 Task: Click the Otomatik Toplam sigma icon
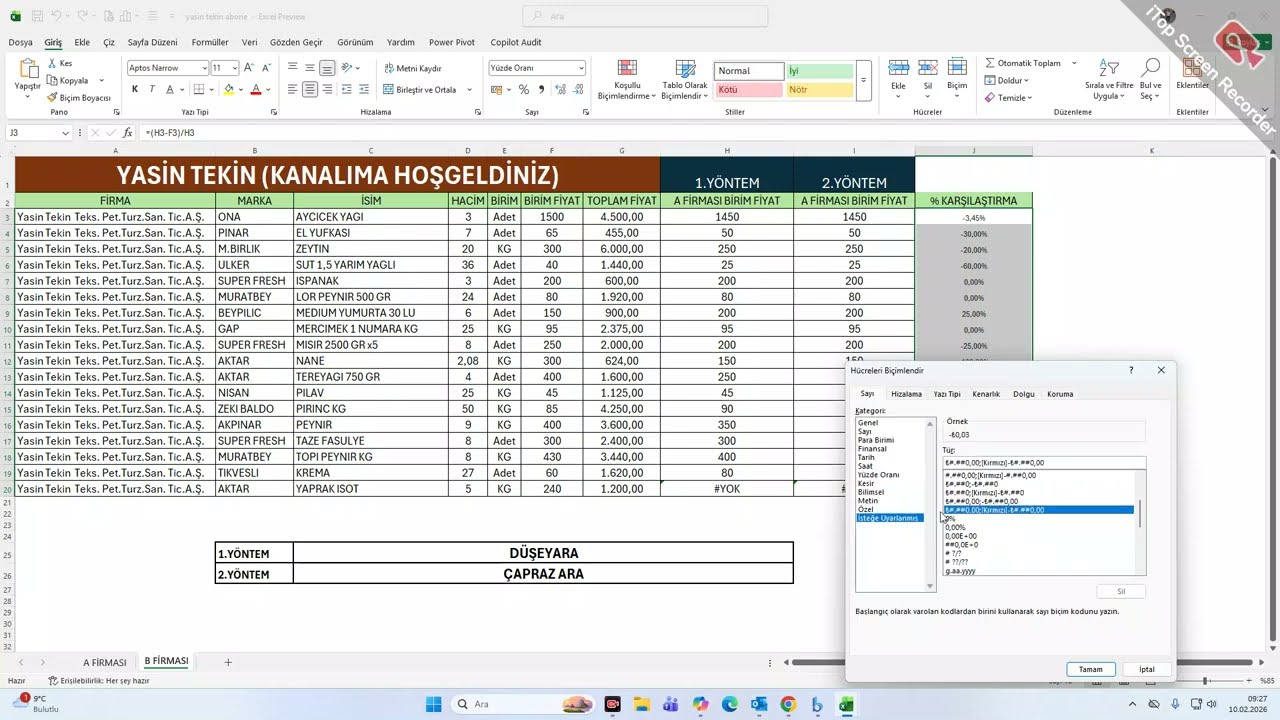tap(990, 63)
